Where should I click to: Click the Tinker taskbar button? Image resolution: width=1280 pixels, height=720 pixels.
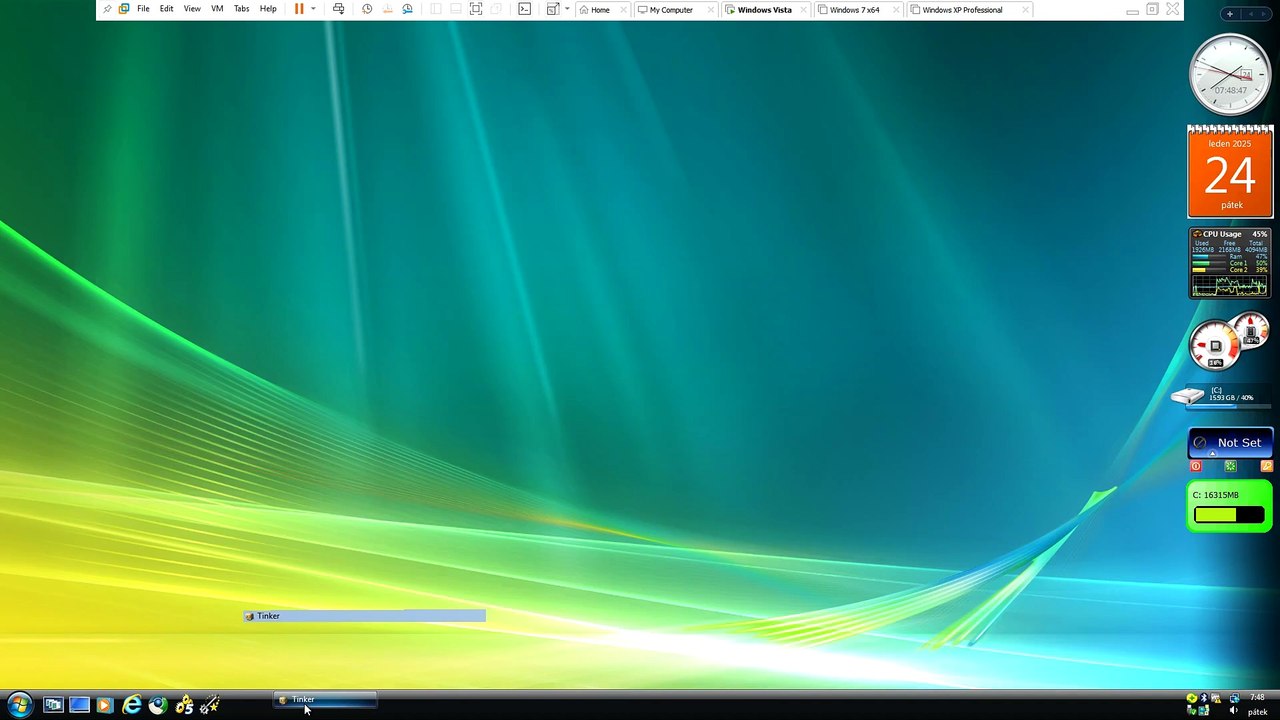pyautogui.click(x=326, y=700)
